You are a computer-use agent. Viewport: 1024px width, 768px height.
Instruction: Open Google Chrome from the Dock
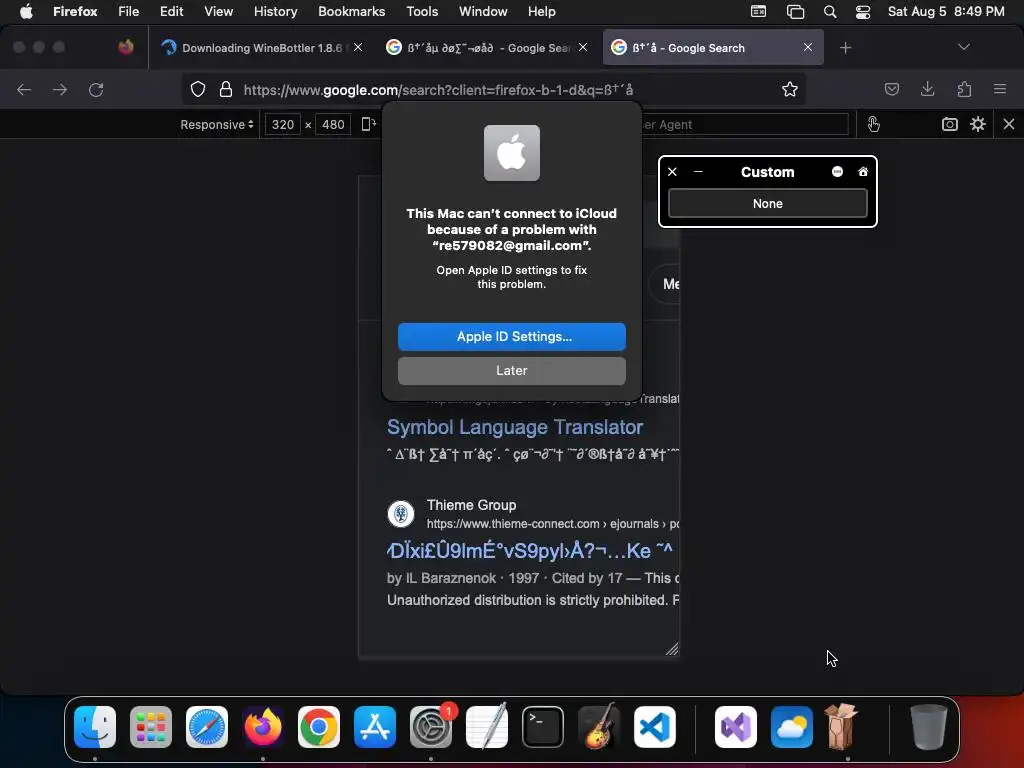pyautogui.click(x=319, y=727)
